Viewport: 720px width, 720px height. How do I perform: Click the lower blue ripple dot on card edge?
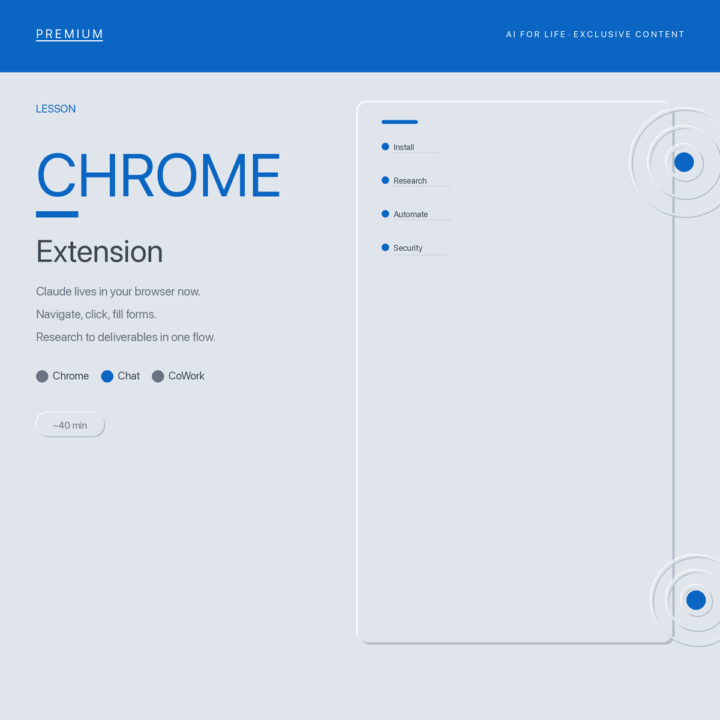pos(696,600)
